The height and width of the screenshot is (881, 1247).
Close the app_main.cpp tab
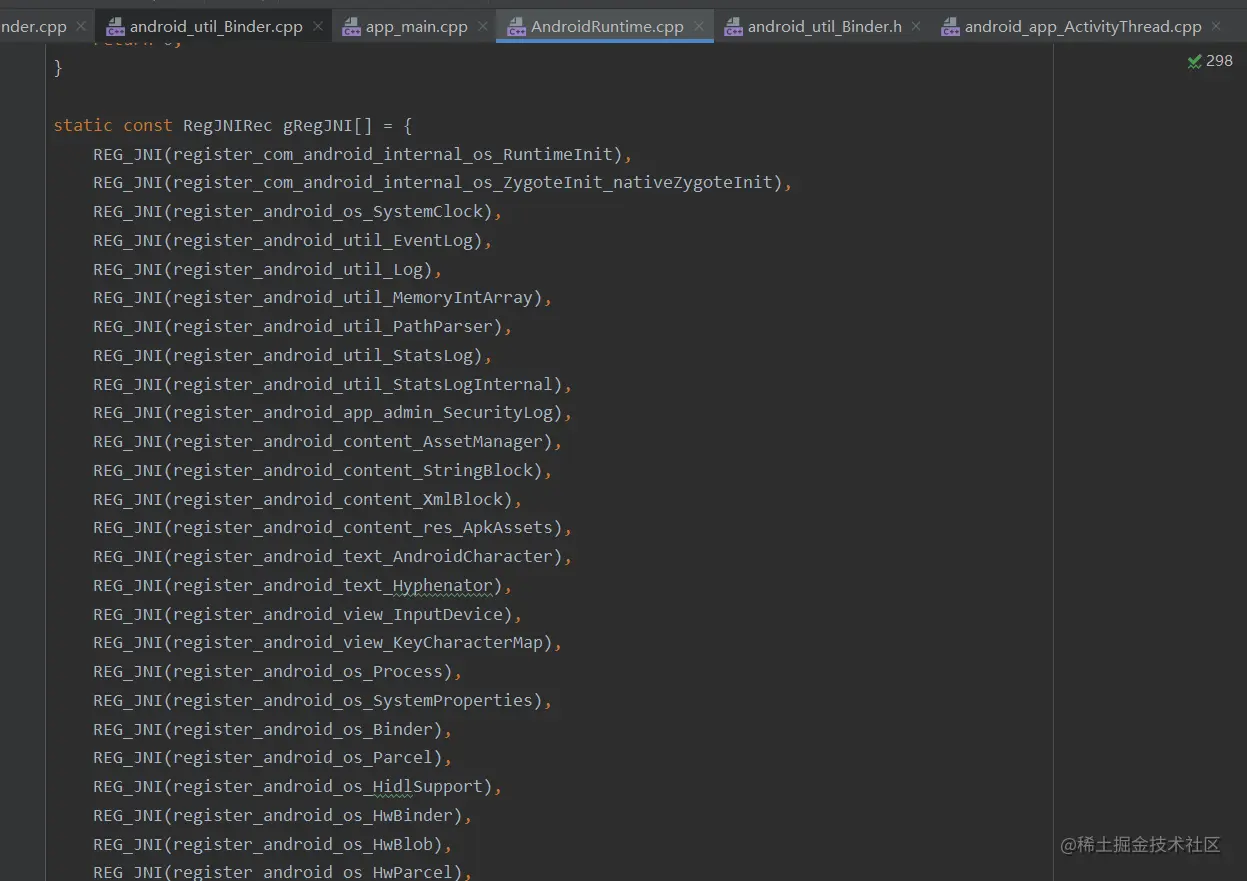click(x=483, y=27)
